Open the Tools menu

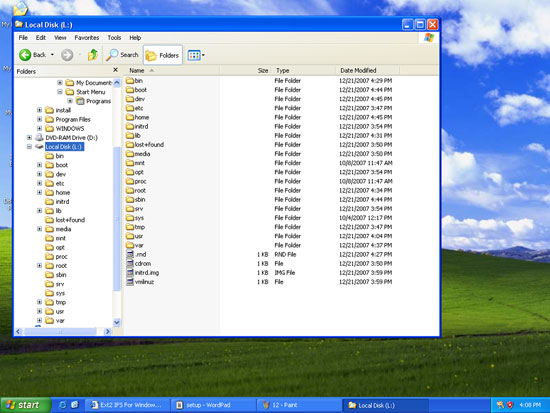click(x=114, y=38)
